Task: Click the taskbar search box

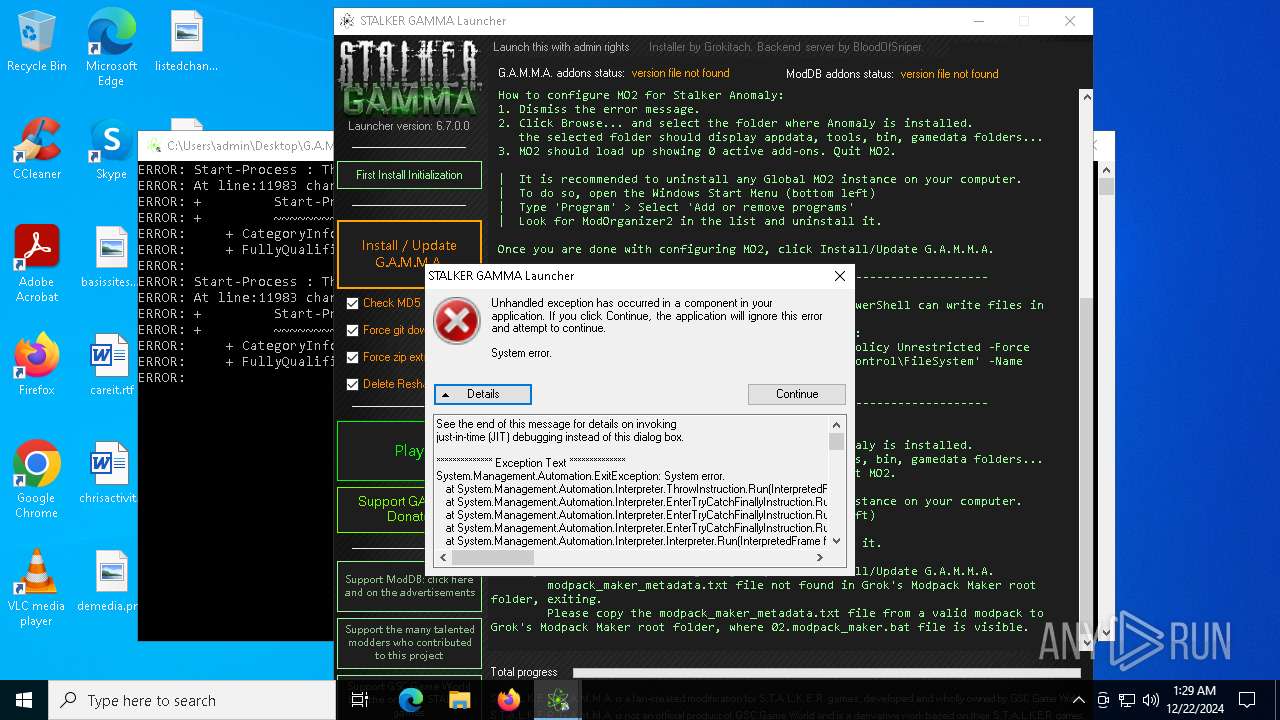Action: click(x=192, y=700)
